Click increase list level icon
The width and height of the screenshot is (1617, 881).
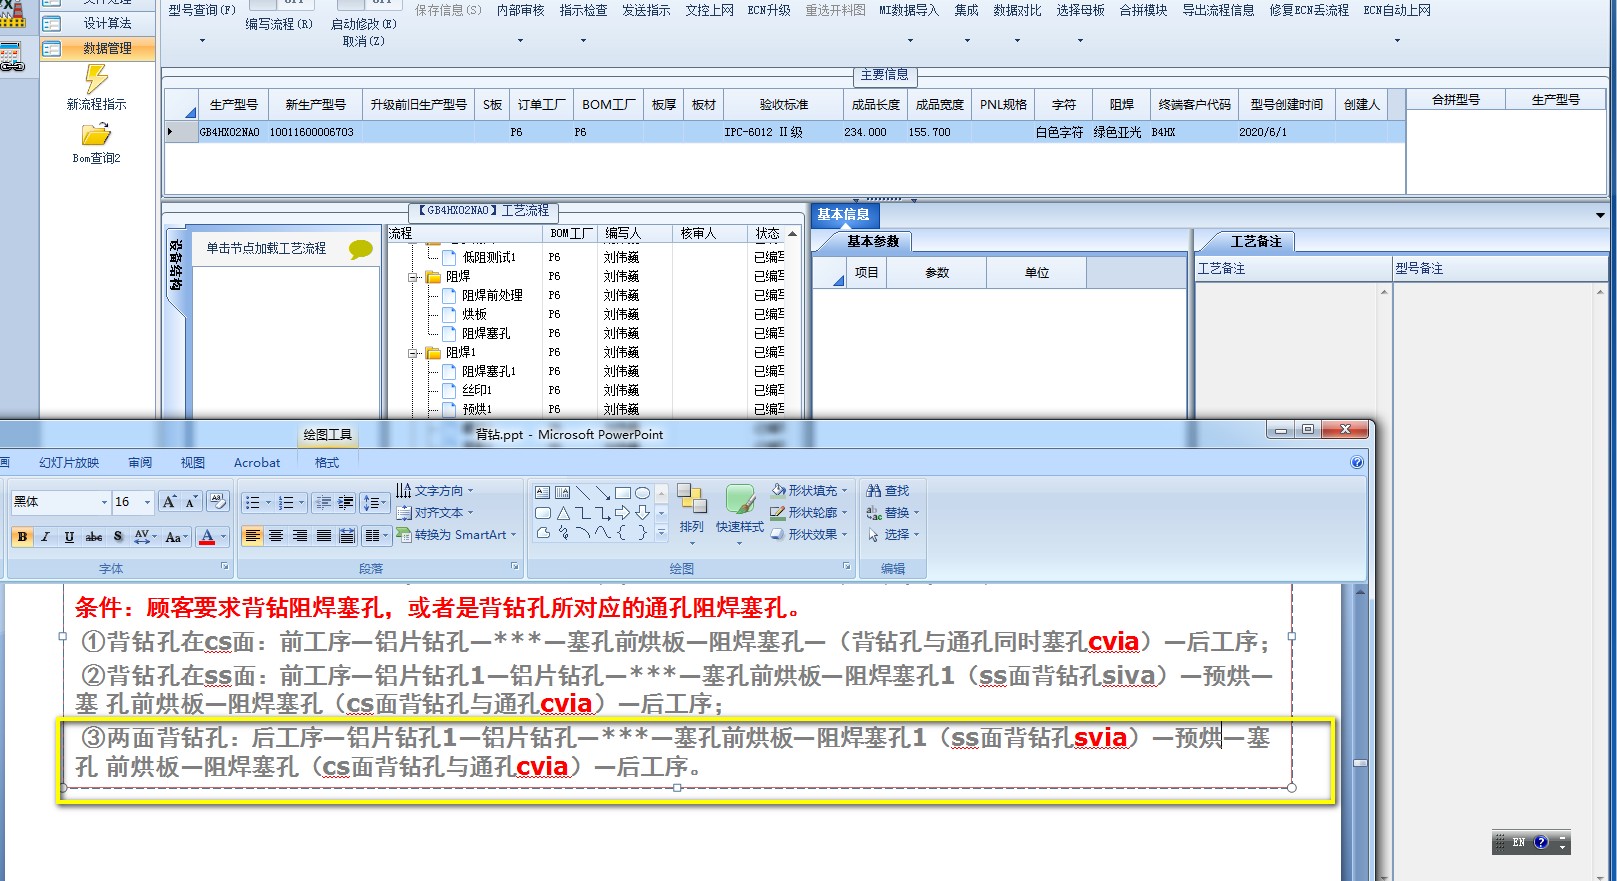pyautogui.click(x=345, y=502)
